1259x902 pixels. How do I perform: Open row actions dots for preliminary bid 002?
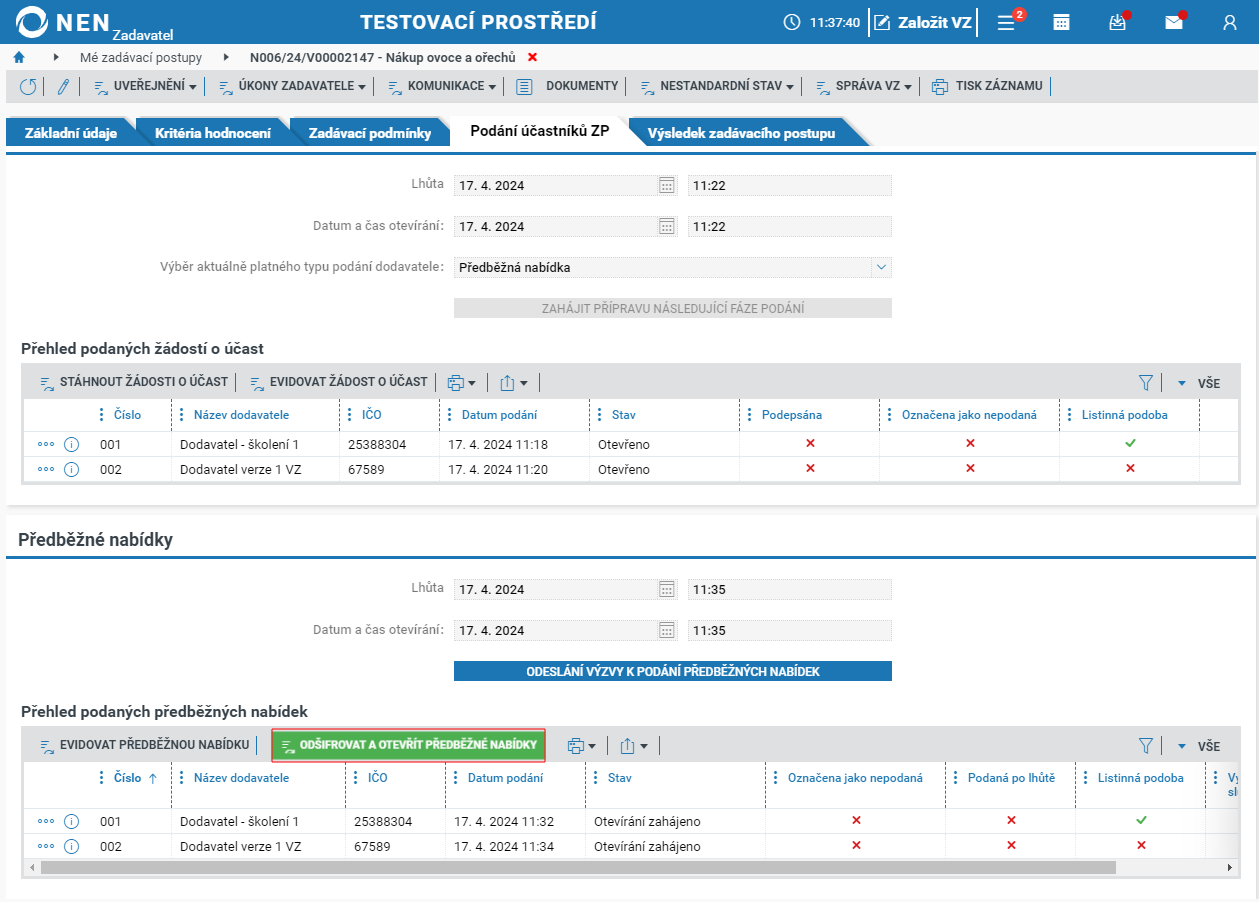pos(46,846)
